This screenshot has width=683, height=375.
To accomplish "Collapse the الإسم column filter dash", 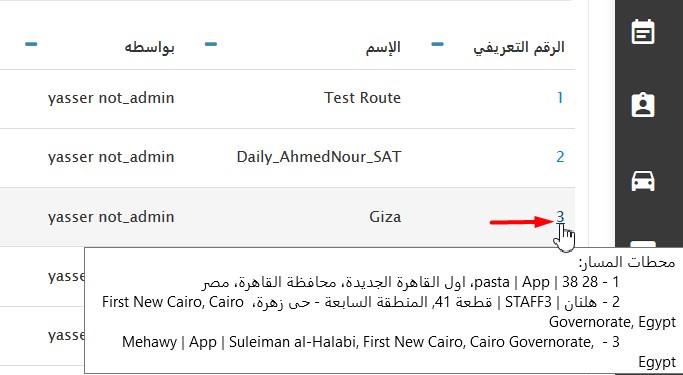I will (211, 44).
